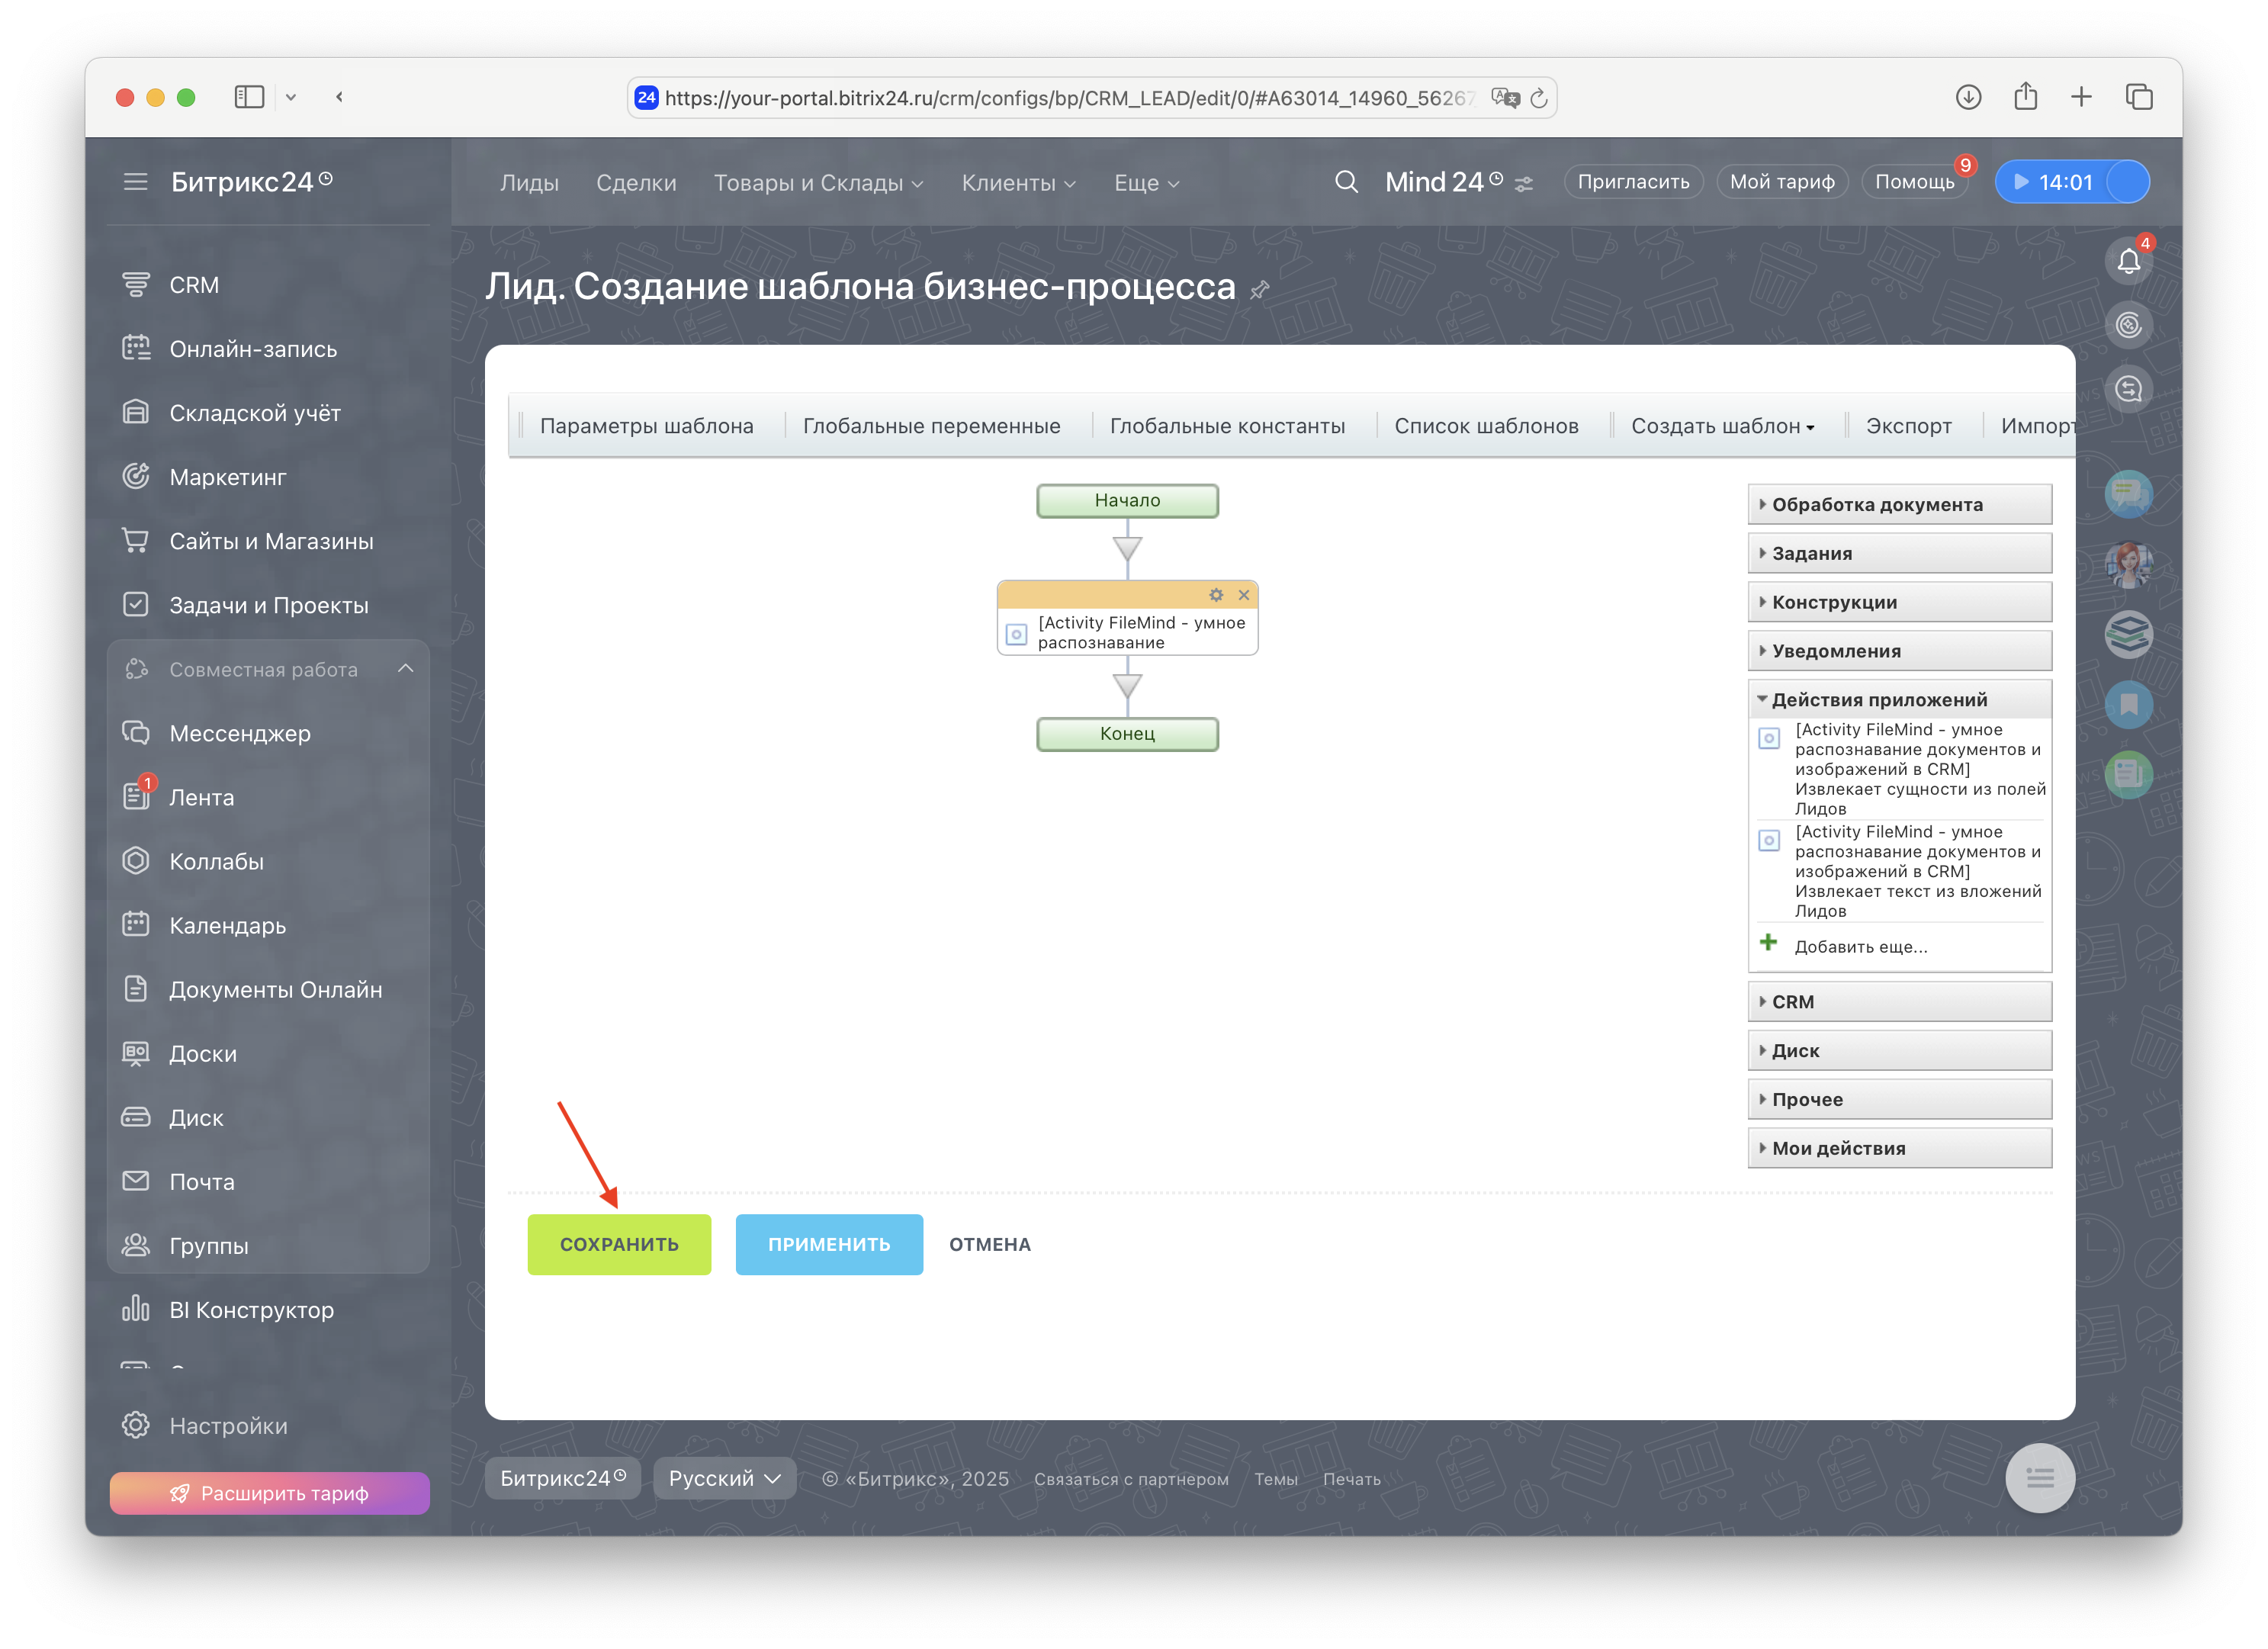Collapse the Действия приложений panel
This screenshot has width=2268, height=1649.
click(1878, 700)
